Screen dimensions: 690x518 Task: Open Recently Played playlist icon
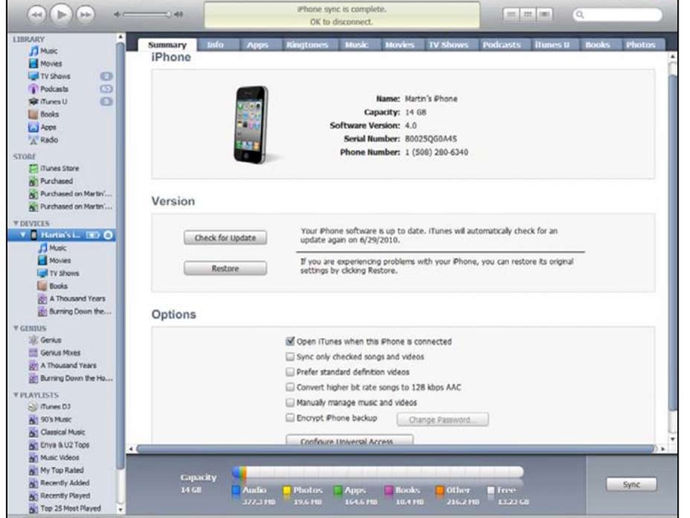33,496
